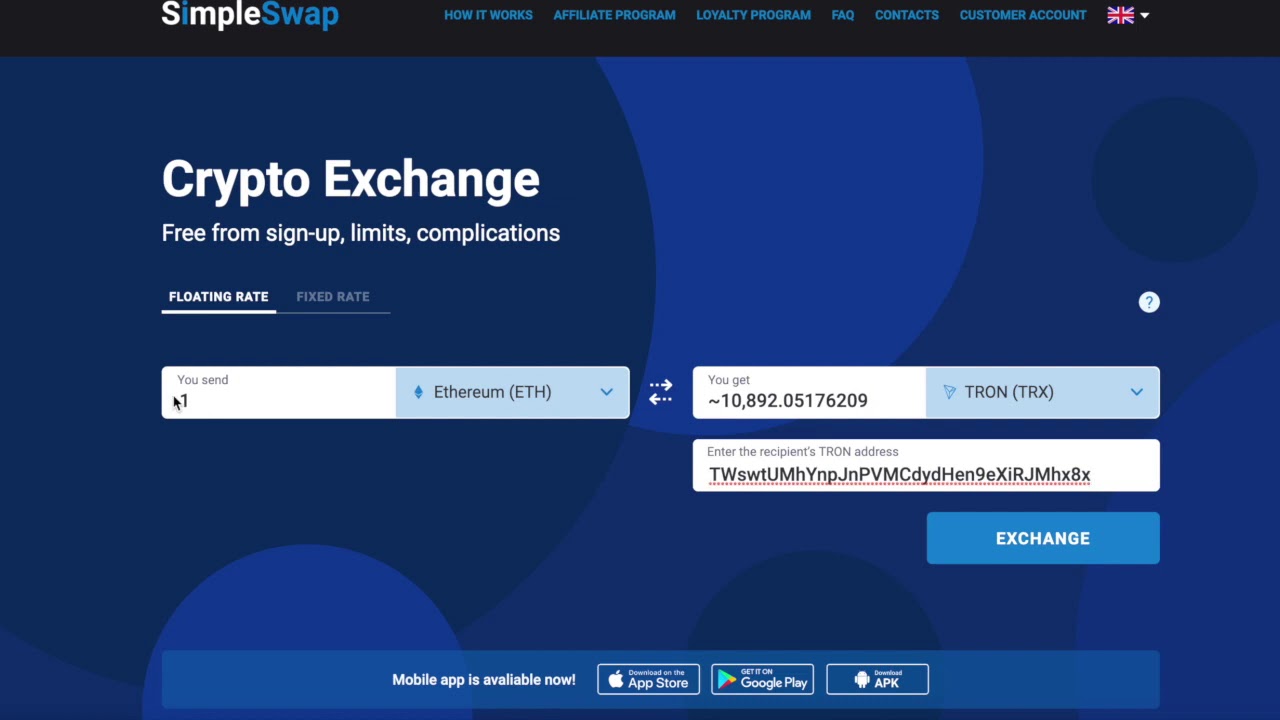Click the SimpleSwap logo
This screenshot has width=1280, height=720.
(x=250, y=14)
